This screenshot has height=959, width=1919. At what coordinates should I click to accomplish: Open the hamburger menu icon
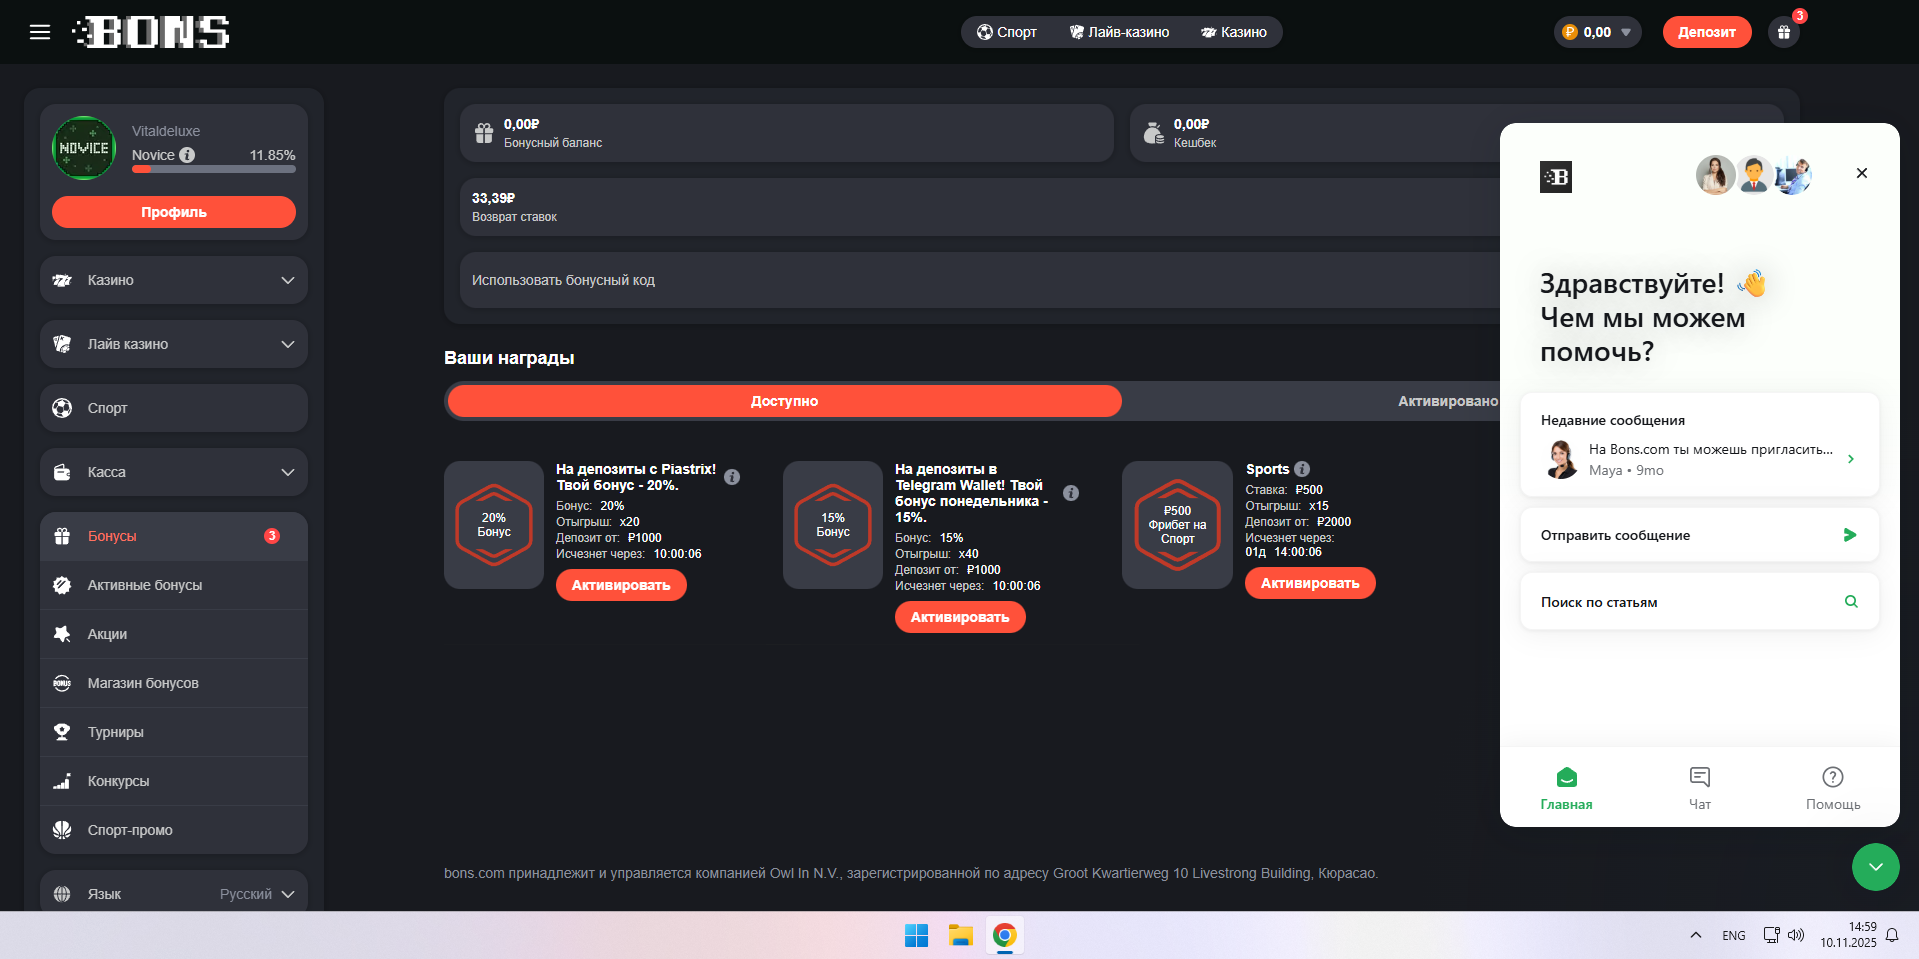[40, 32]
